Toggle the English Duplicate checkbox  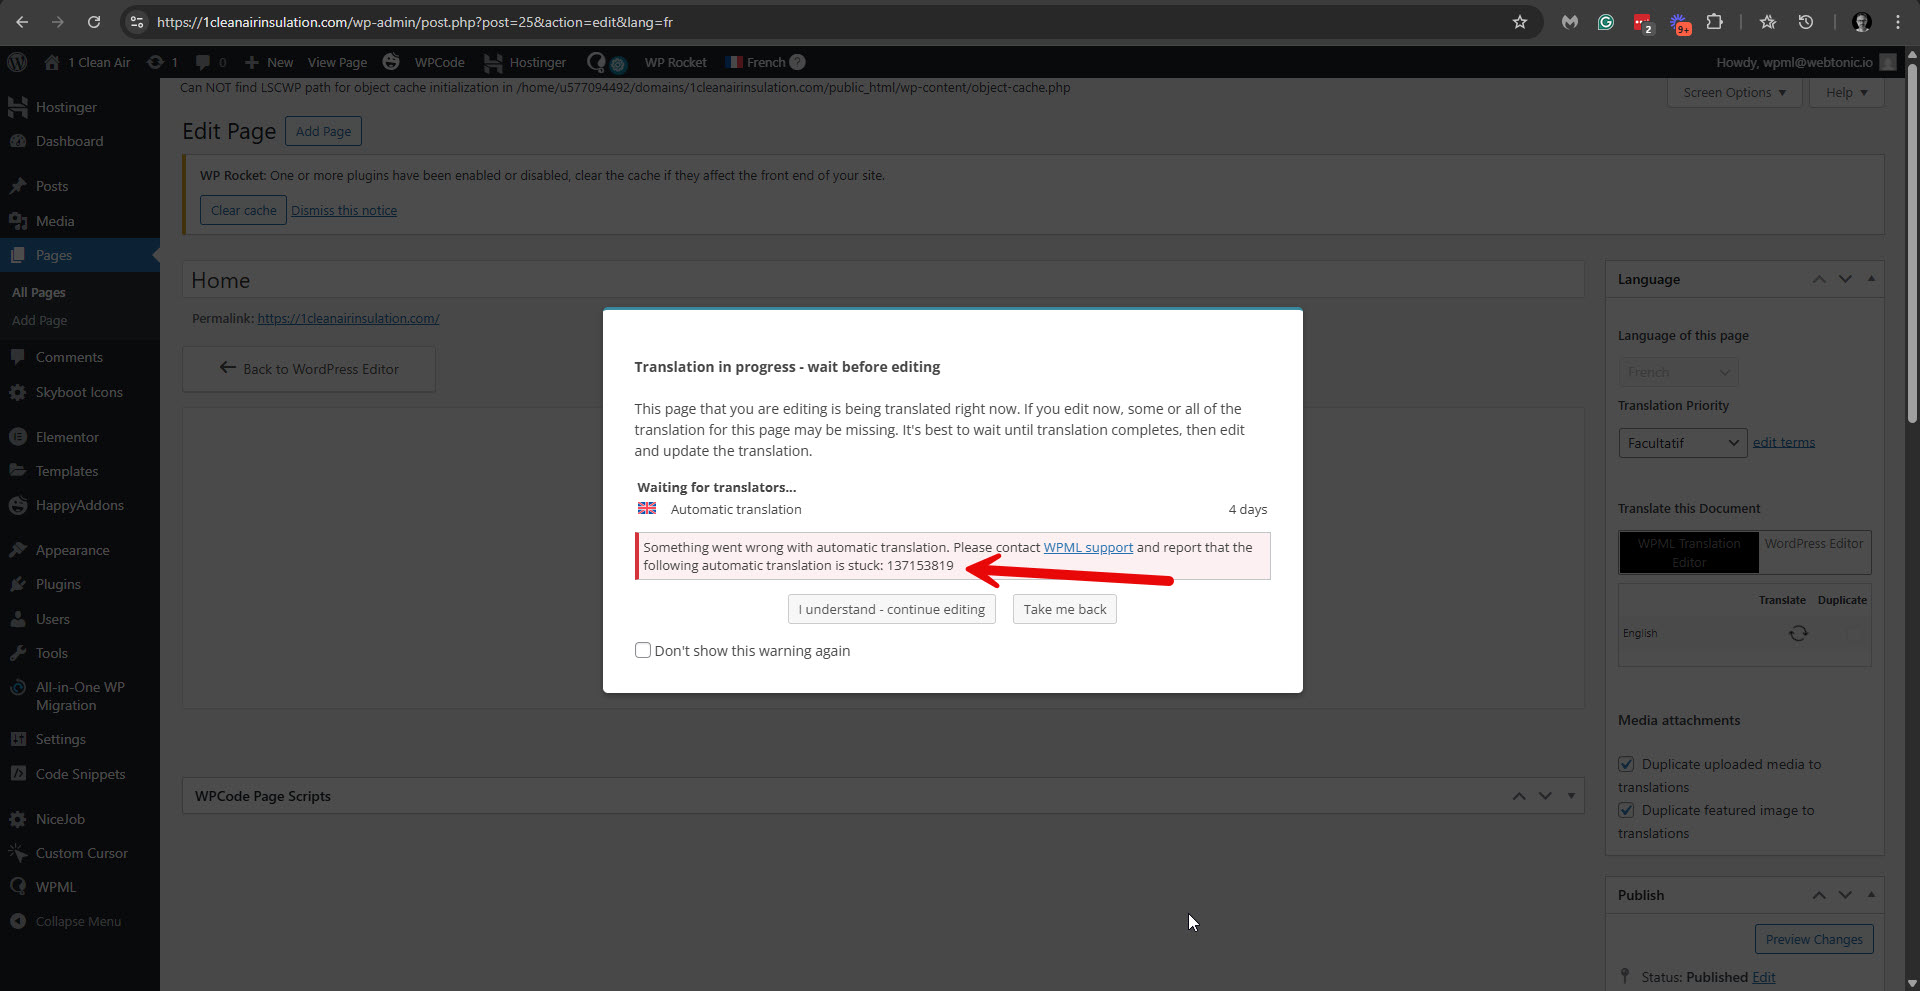pyautogui.click(x=1856, y=633)
